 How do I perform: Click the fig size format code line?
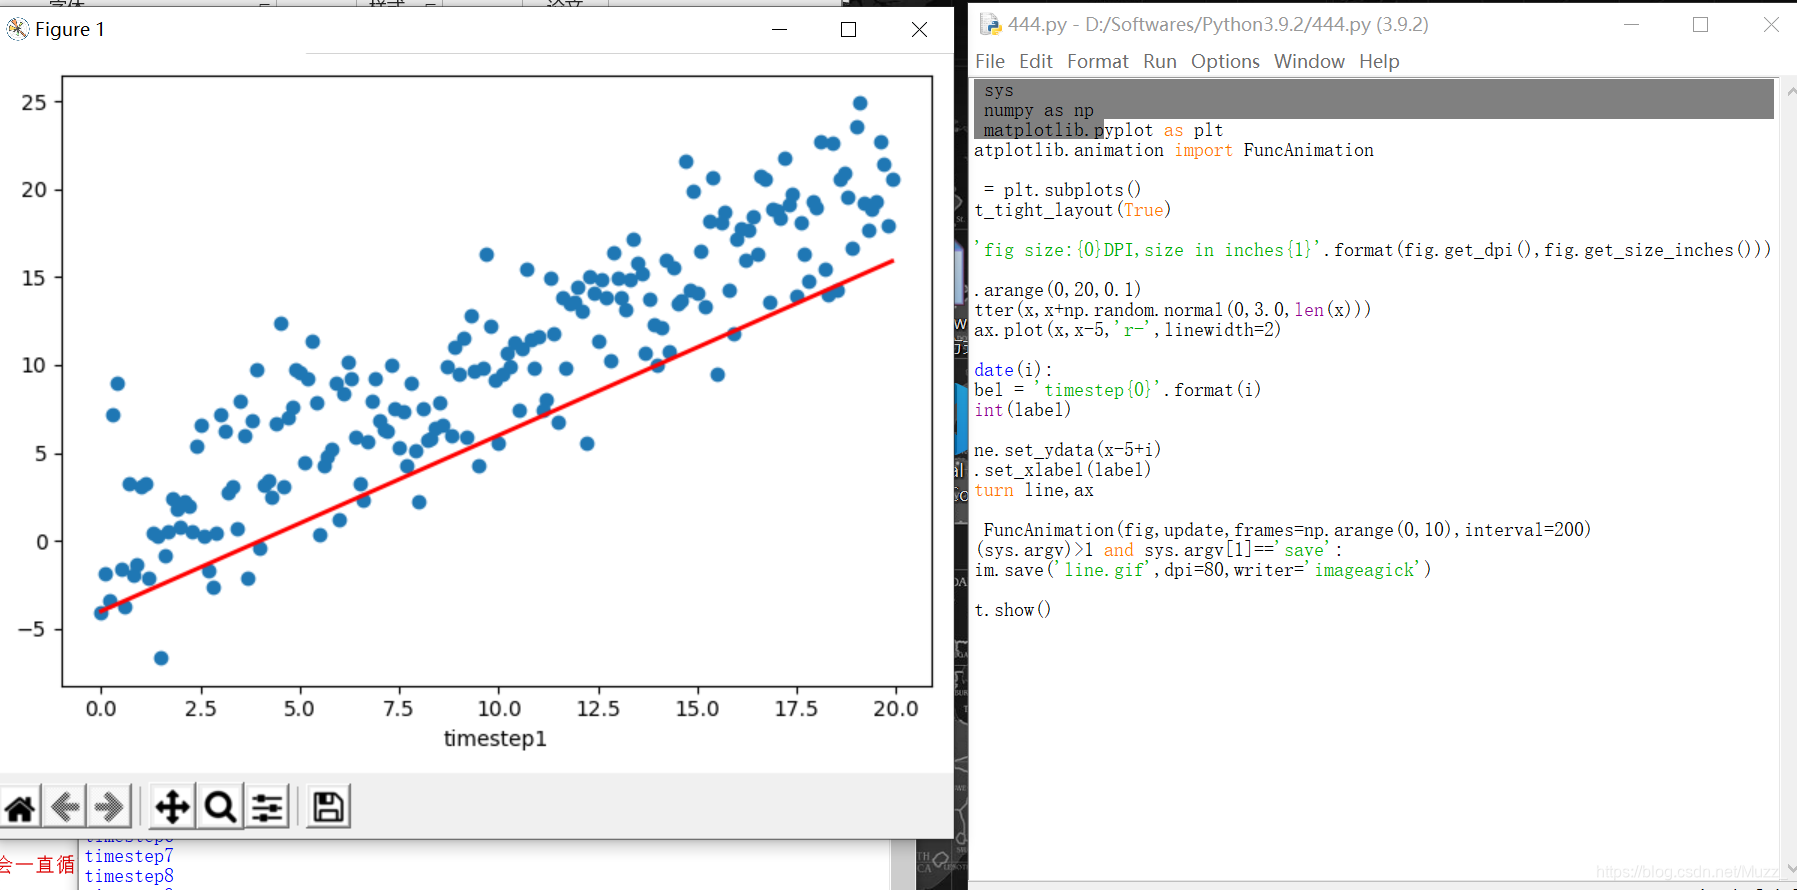tap(1373, 250)
